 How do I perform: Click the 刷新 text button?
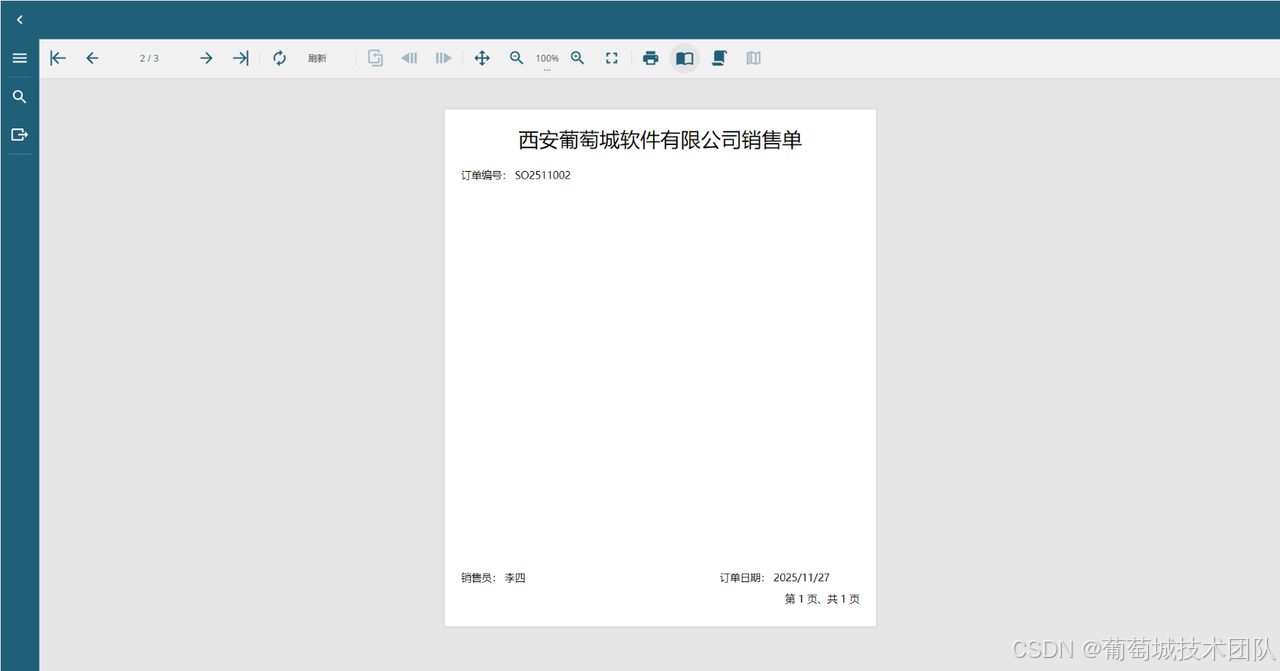317,58
